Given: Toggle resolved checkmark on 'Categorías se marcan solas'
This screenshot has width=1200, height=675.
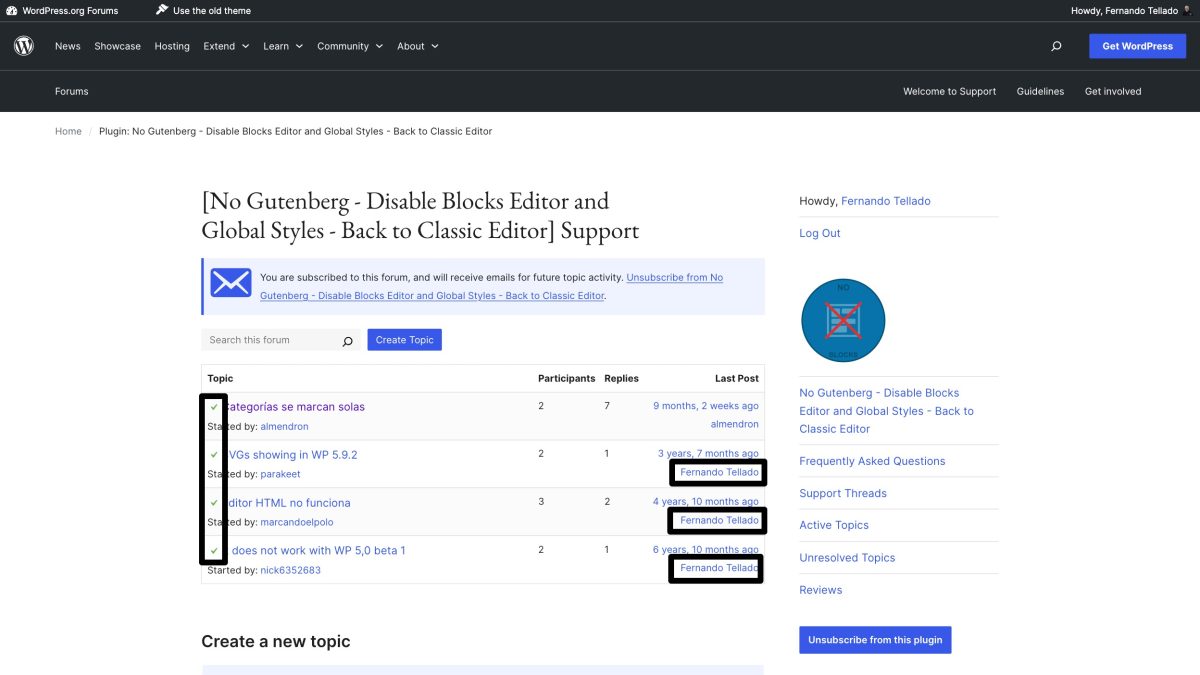Looking at the screenshot, I should tap(215, 405).
